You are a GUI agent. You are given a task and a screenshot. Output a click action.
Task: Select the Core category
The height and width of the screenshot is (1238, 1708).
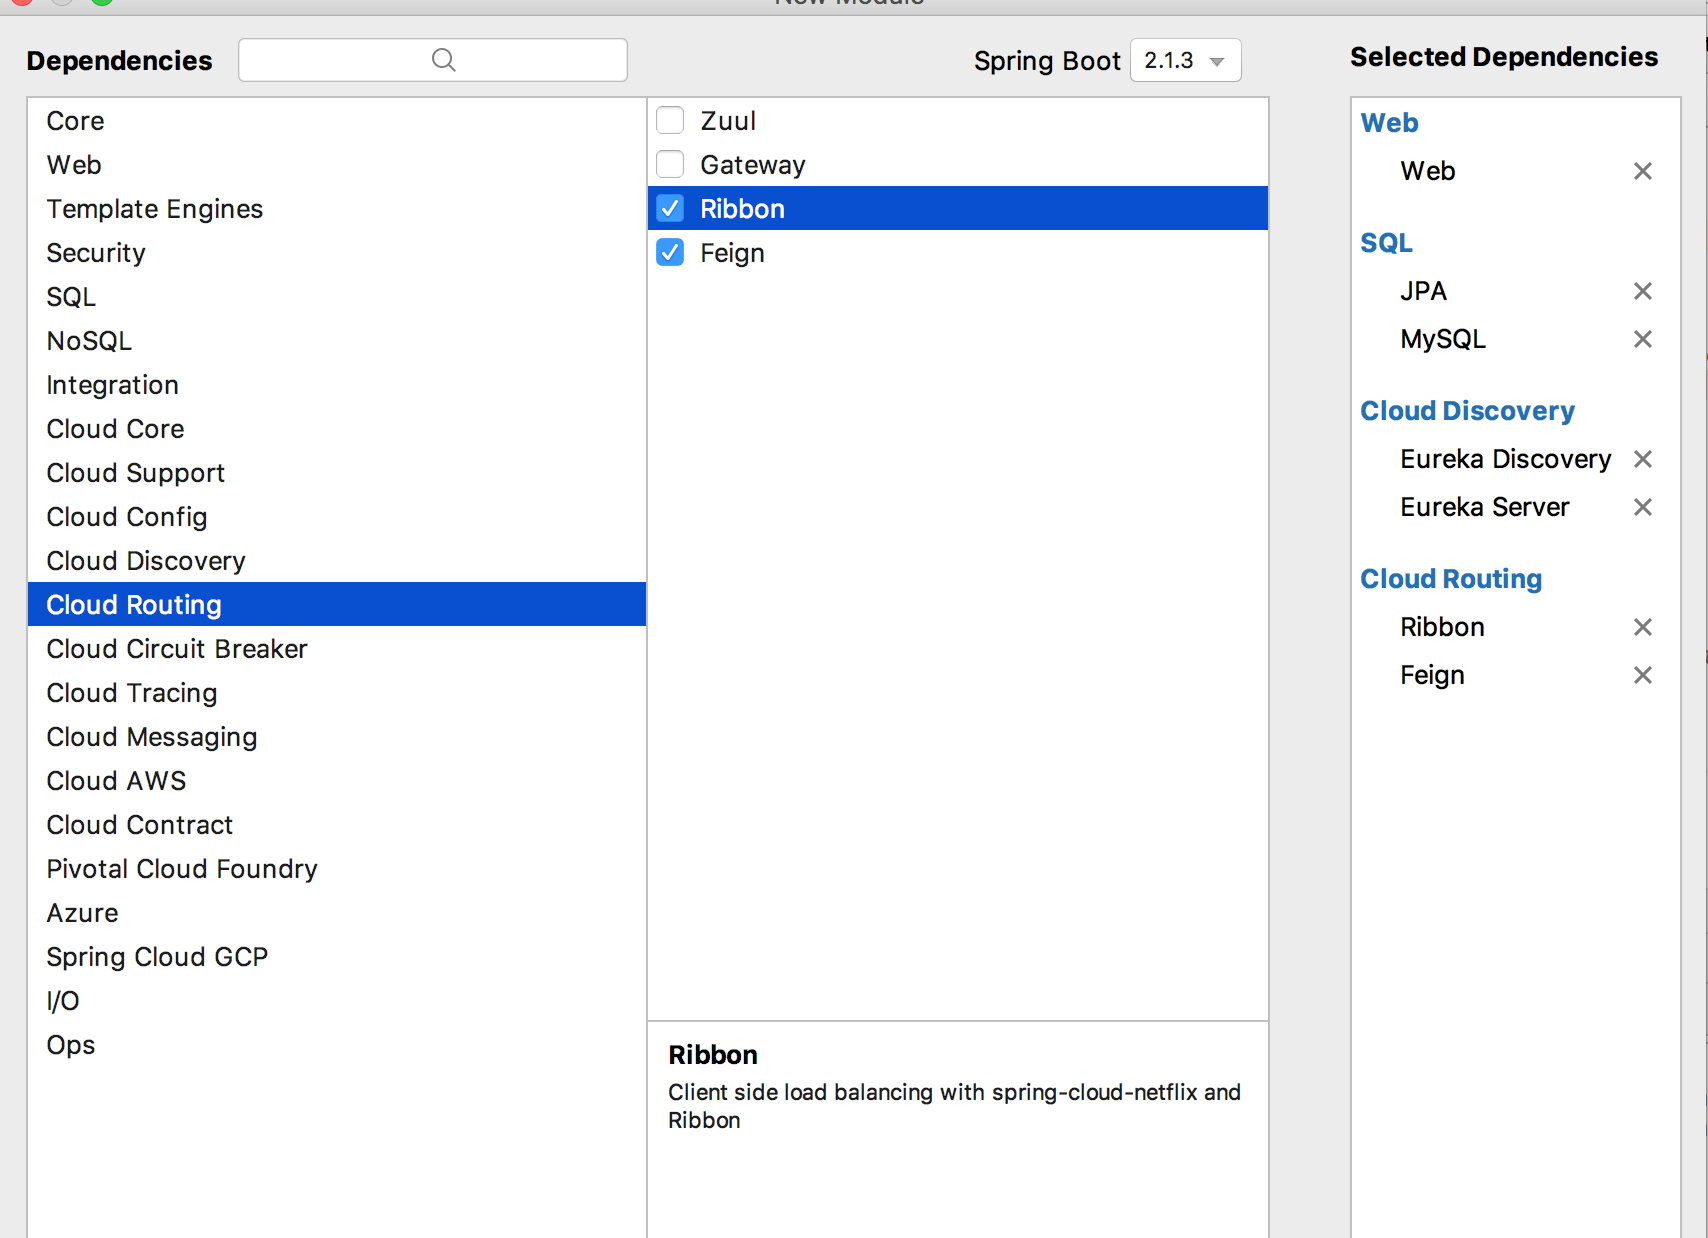coord(337,120)
